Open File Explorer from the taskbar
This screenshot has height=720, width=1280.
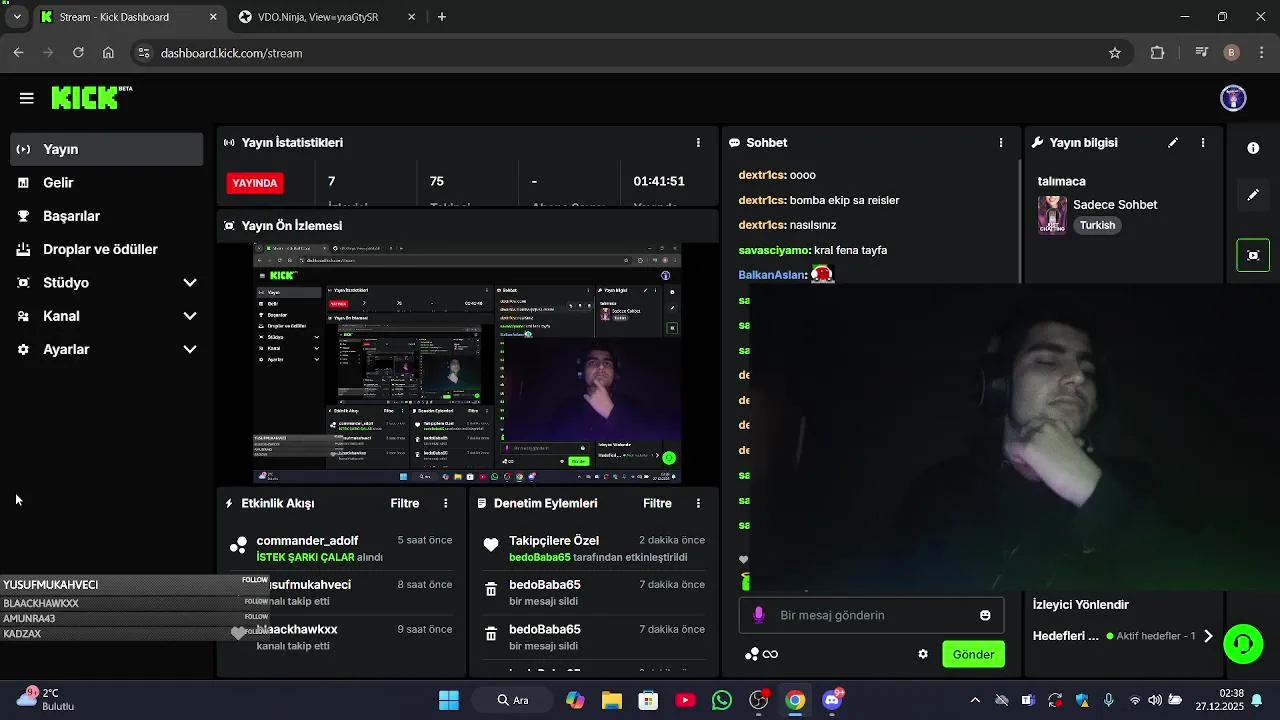pyautogui.click(x=611, y=700)
